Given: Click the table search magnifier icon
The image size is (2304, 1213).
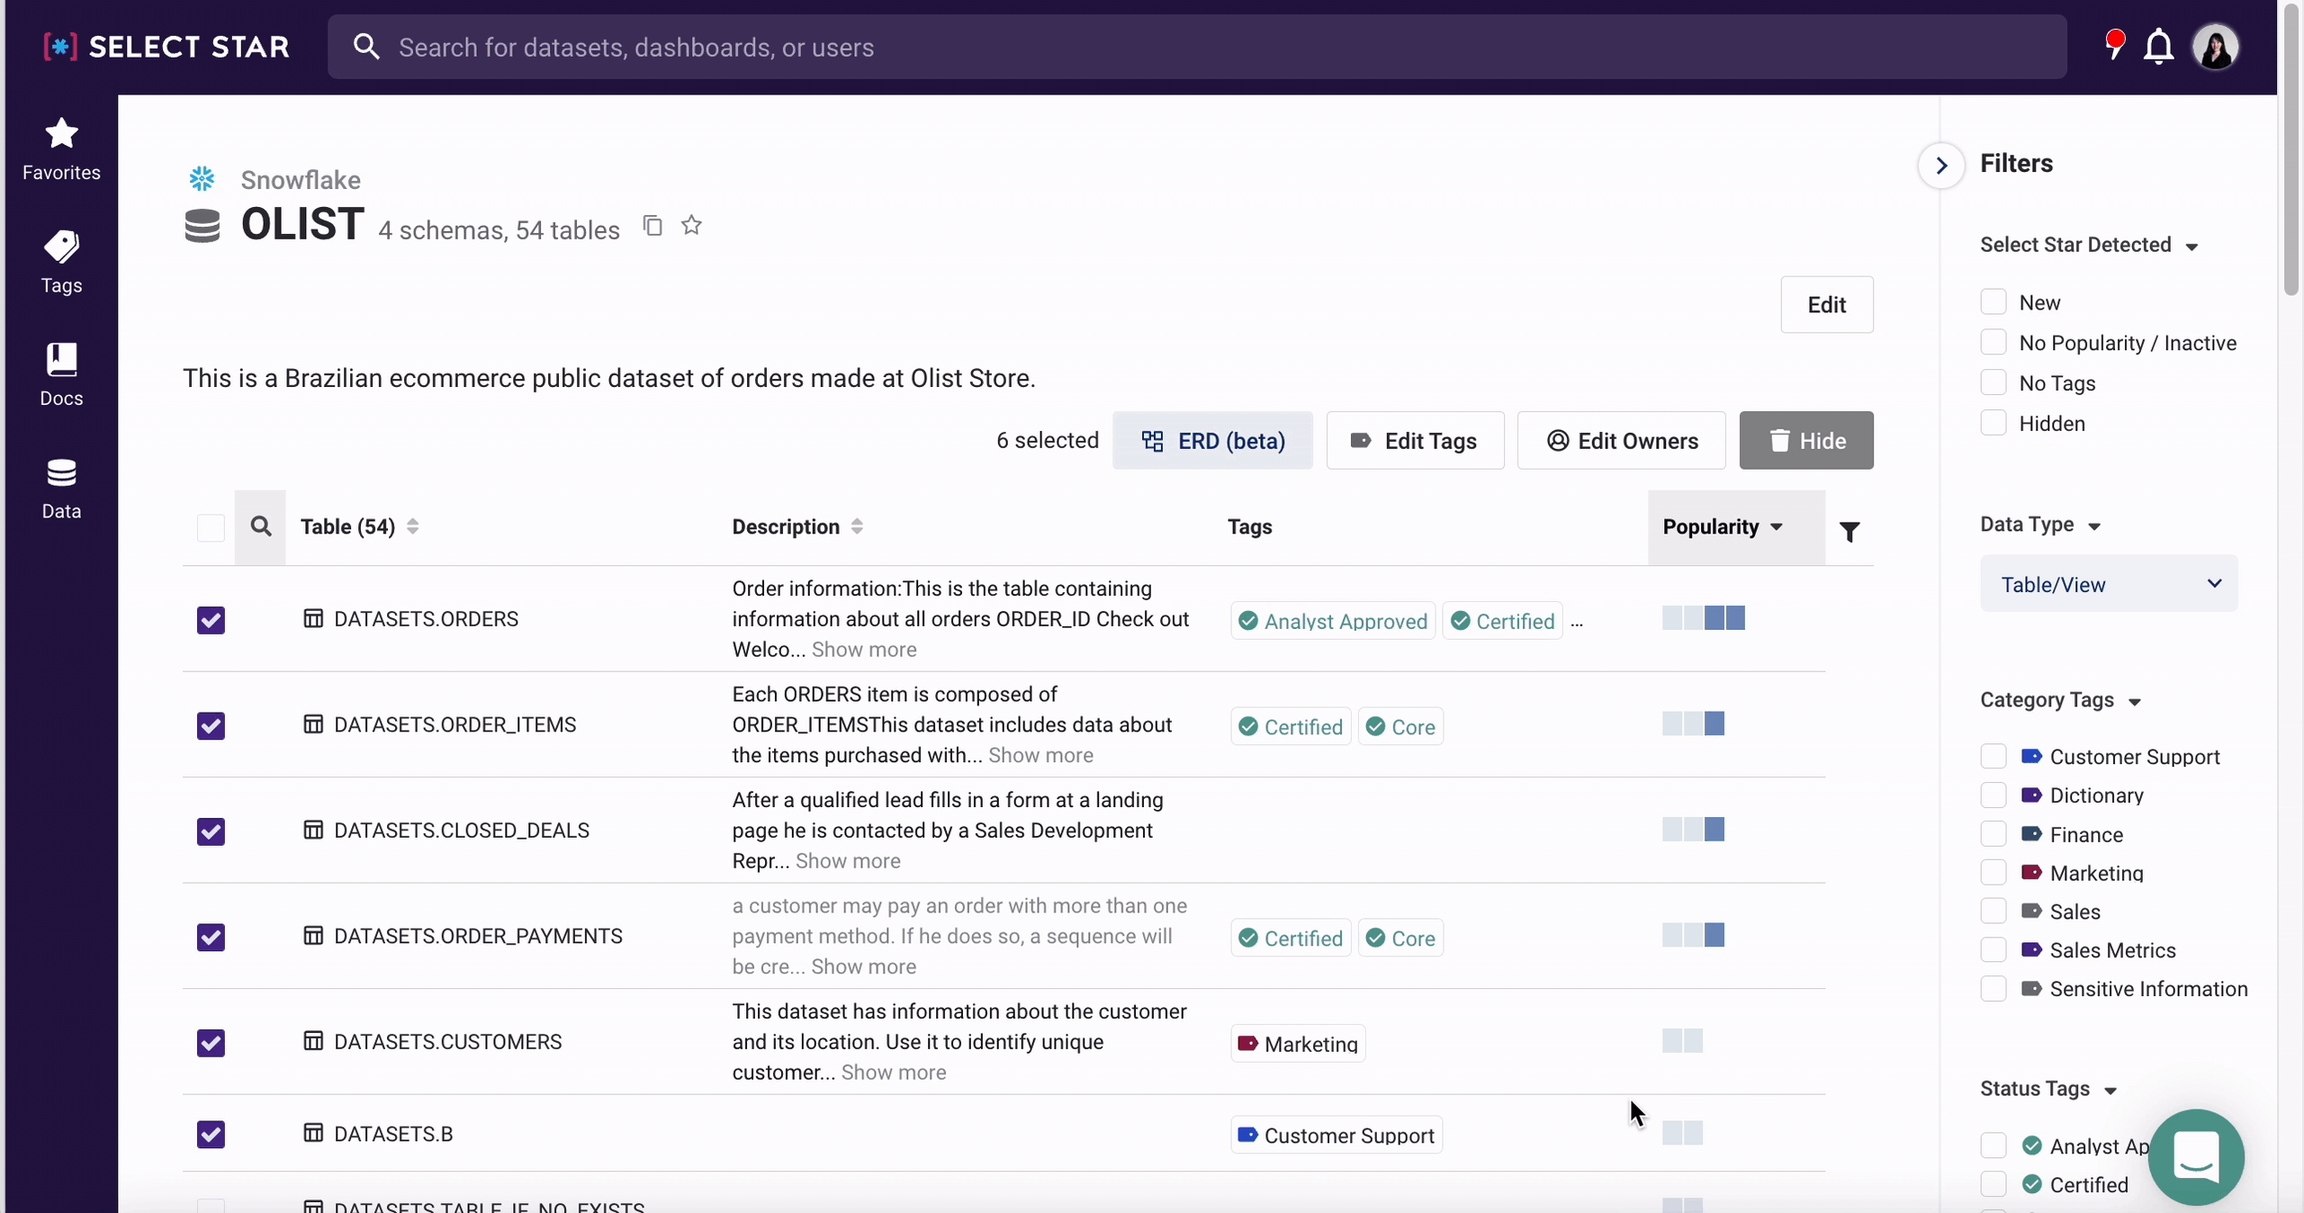Looking at the screenshot, I should pyautogui.click(x=261, y=527).
